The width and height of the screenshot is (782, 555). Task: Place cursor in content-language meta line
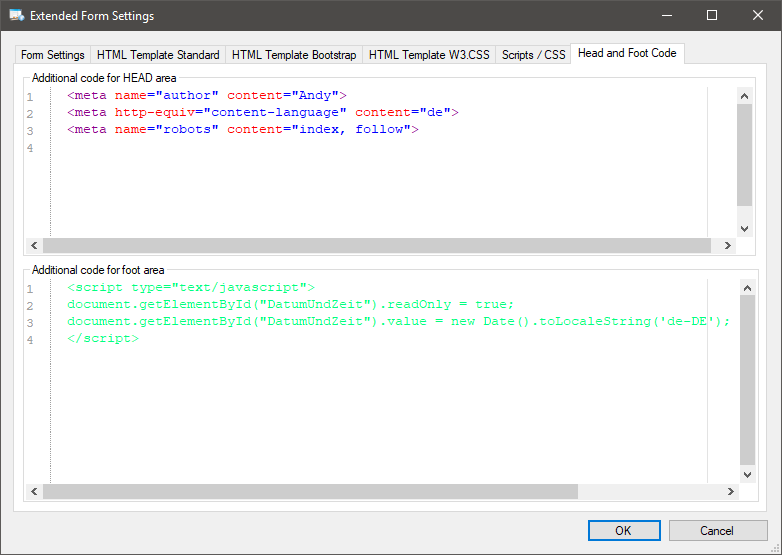click(x=263, y=112)
